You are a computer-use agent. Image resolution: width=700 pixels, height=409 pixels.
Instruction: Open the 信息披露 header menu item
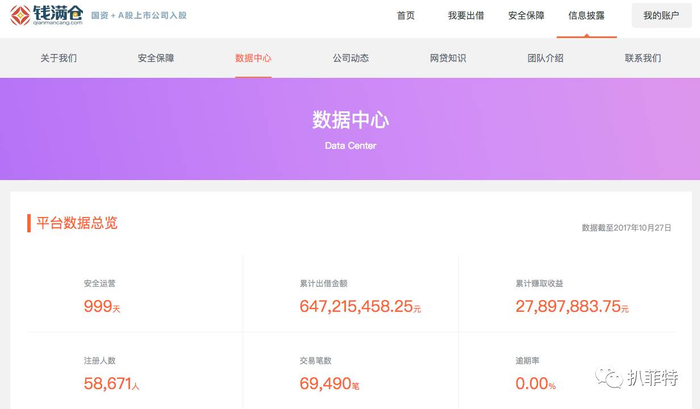click(586, 16)
